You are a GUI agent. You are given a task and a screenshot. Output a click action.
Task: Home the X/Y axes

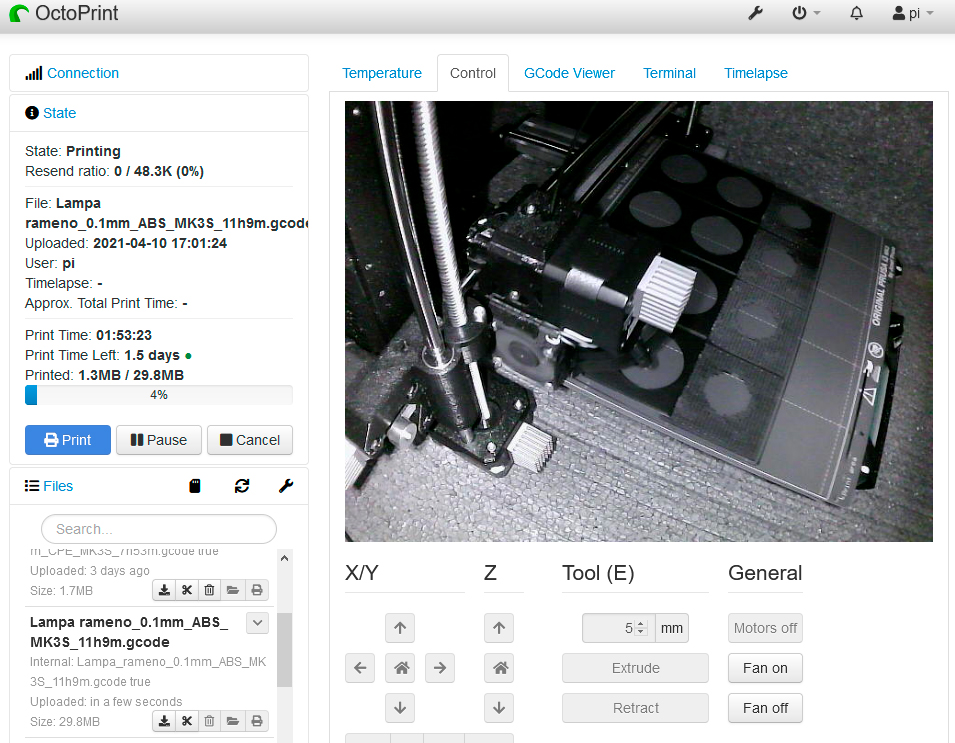[400, 668]
